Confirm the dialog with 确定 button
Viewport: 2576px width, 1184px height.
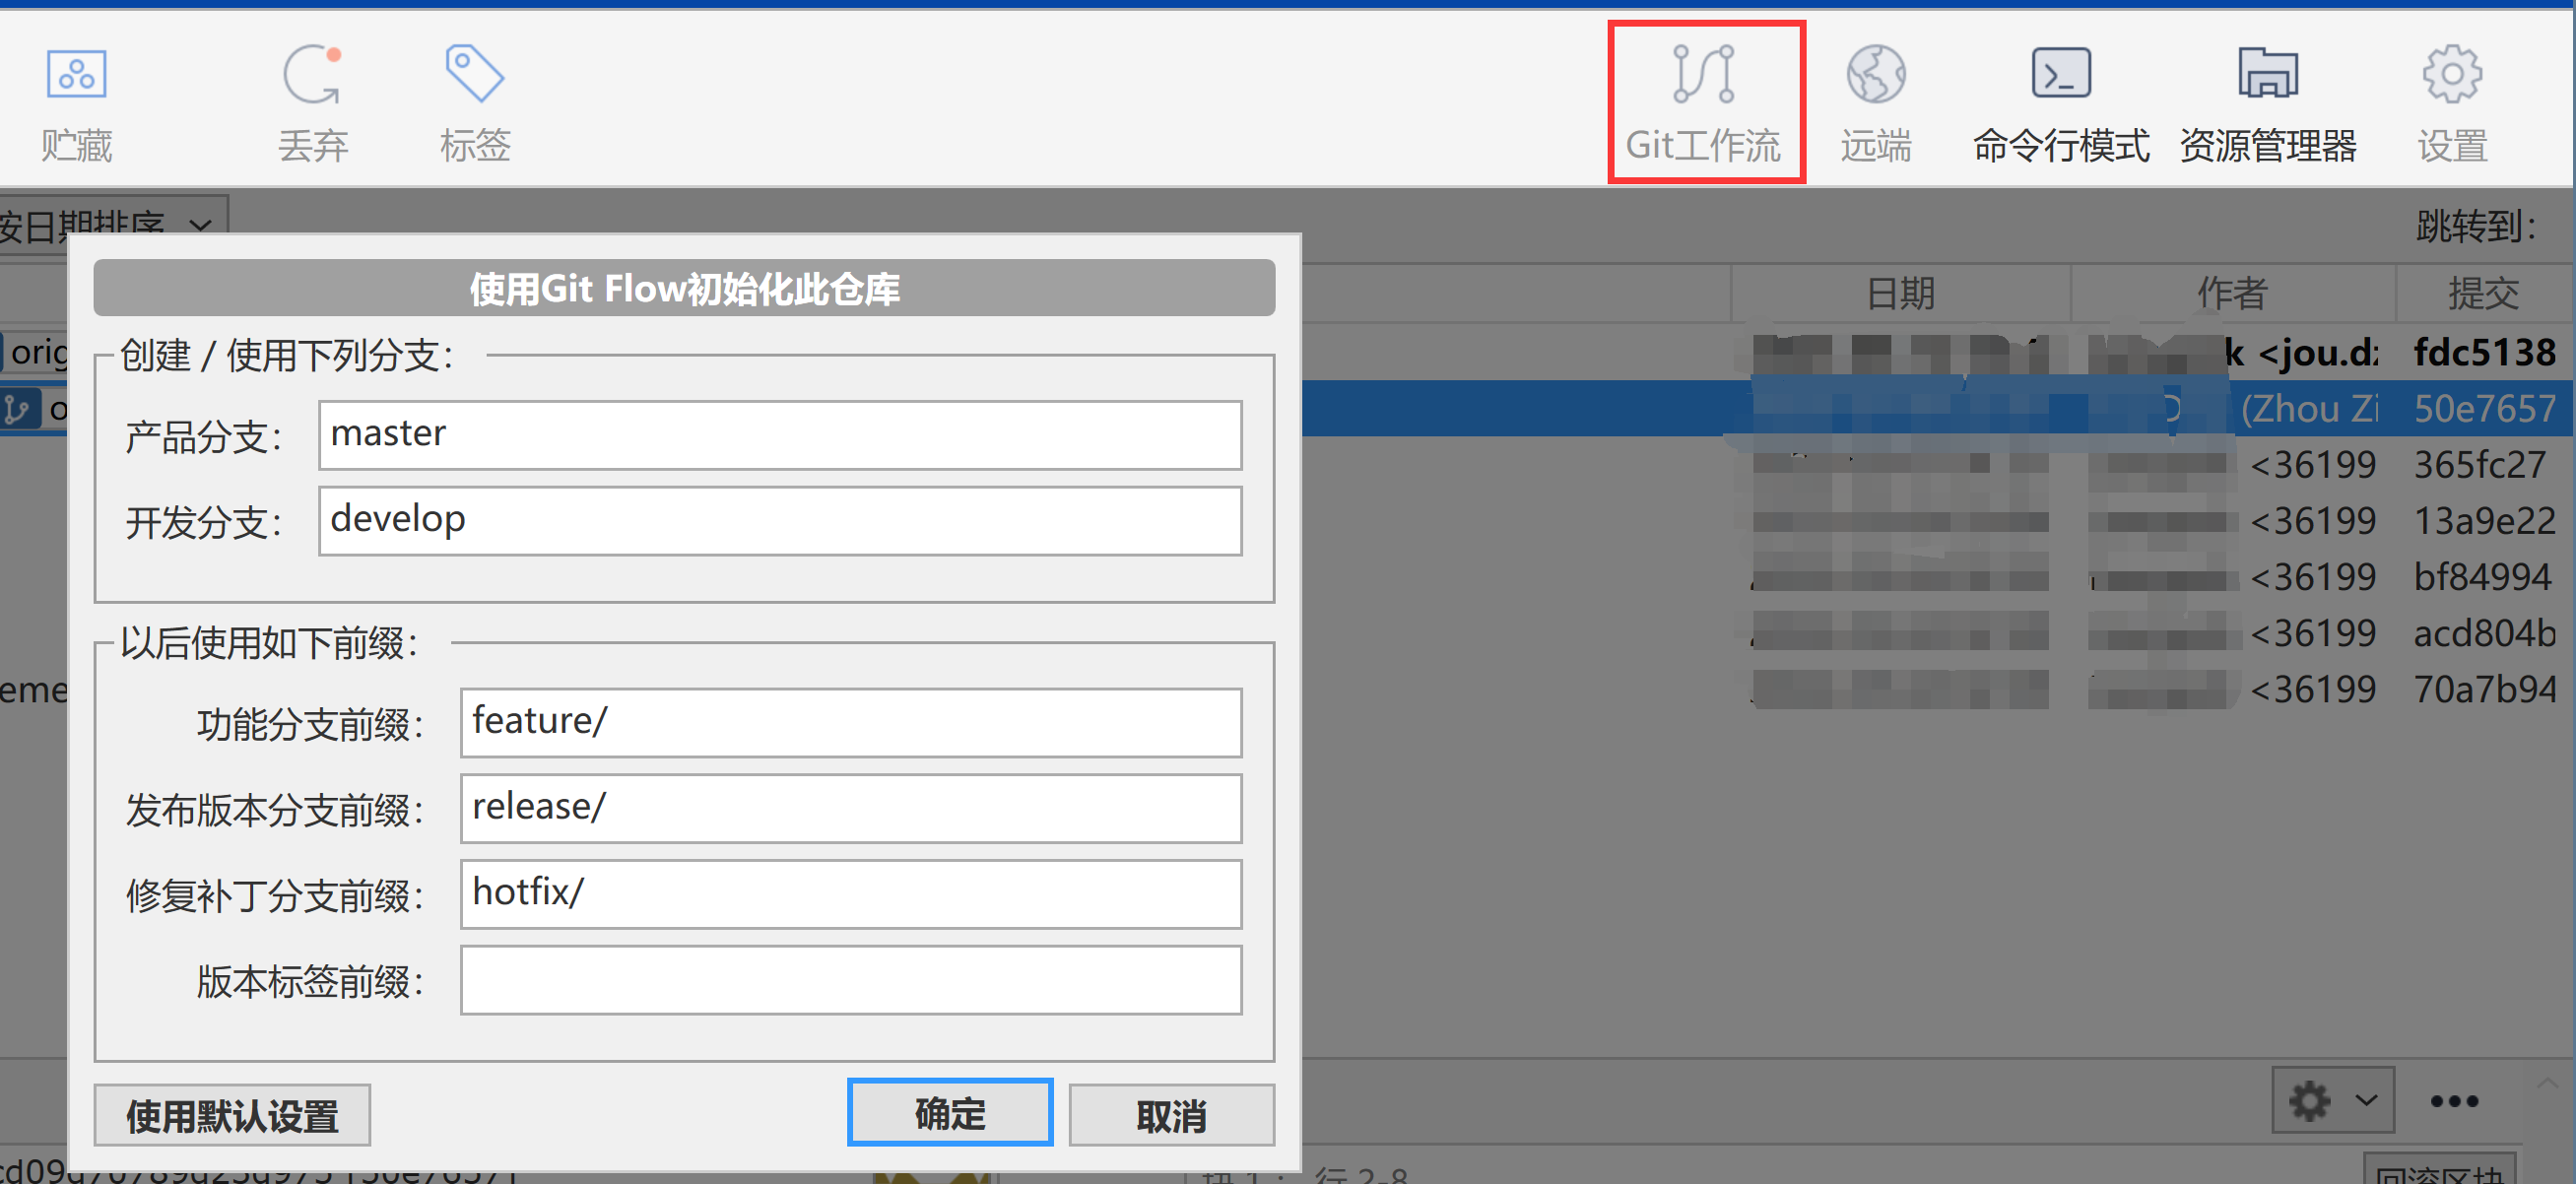tap(950, 1112)
